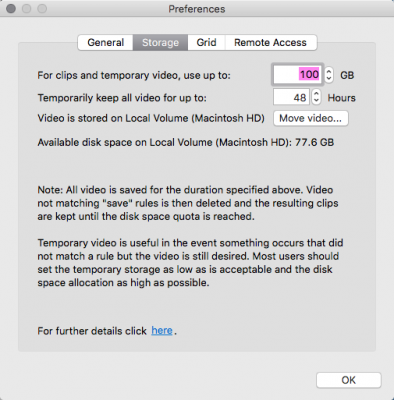
Task: Lower temporary video hours using down stepper
Action: point(316,100)
